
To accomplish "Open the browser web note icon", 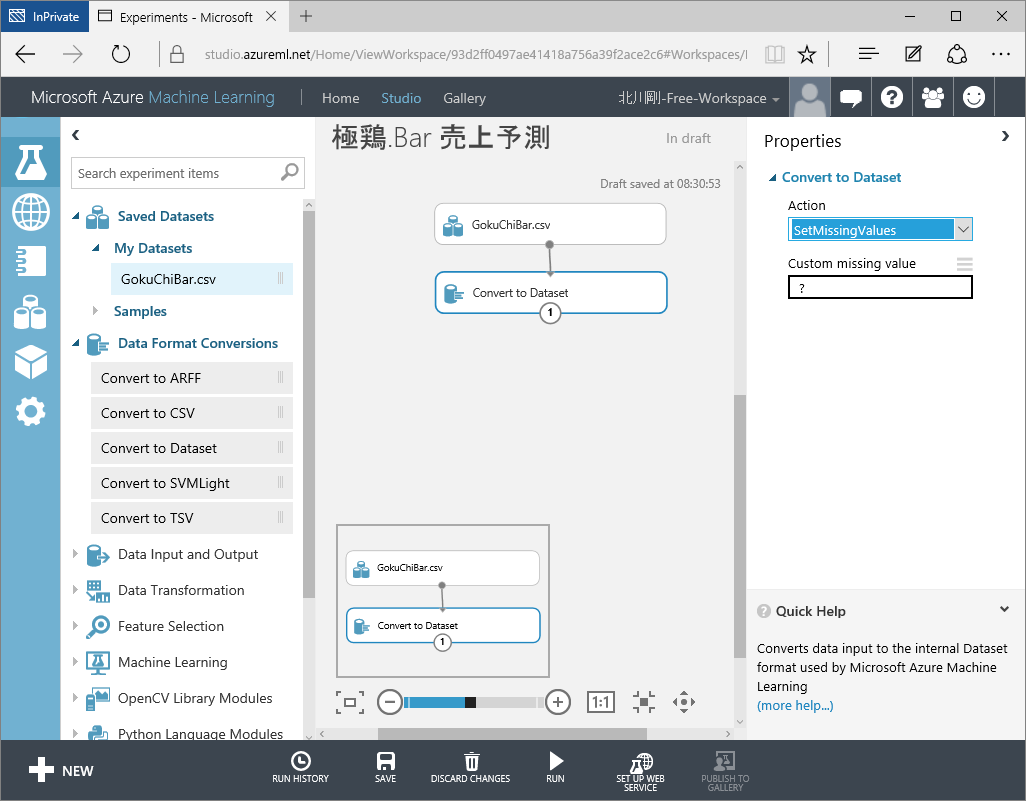I will [x=913, y=54].
